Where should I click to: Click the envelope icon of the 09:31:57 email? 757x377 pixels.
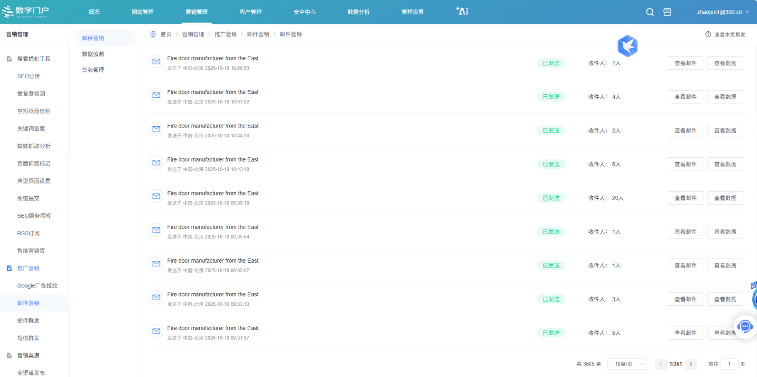156,331
